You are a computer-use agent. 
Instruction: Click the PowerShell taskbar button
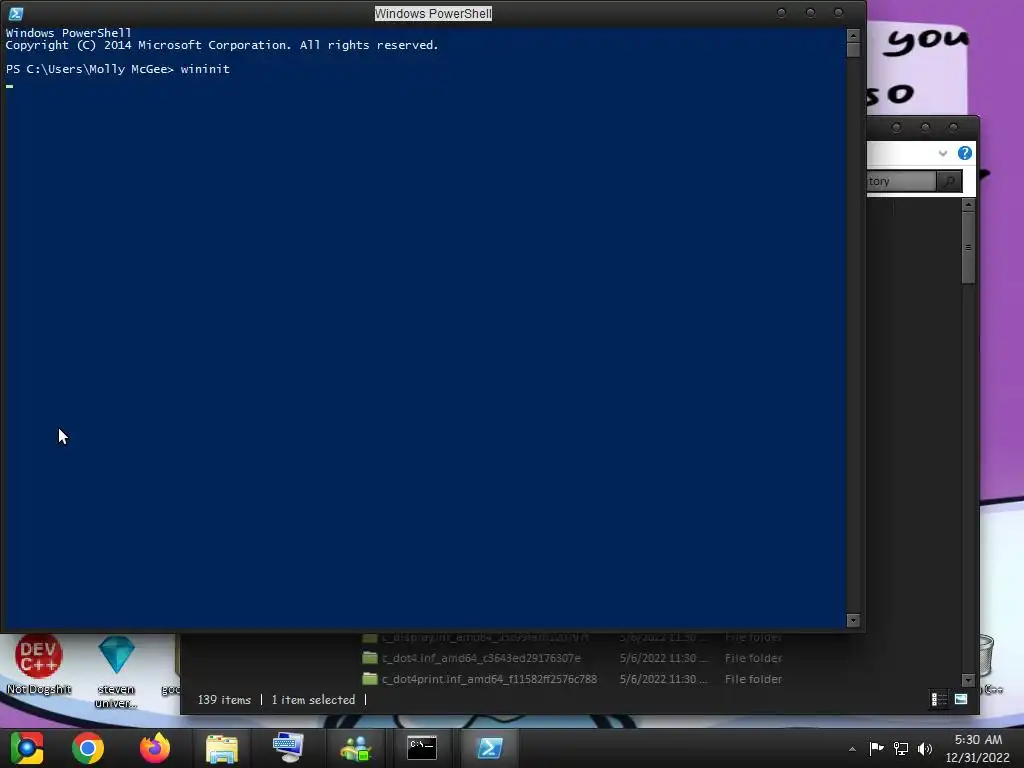point(489,748)
